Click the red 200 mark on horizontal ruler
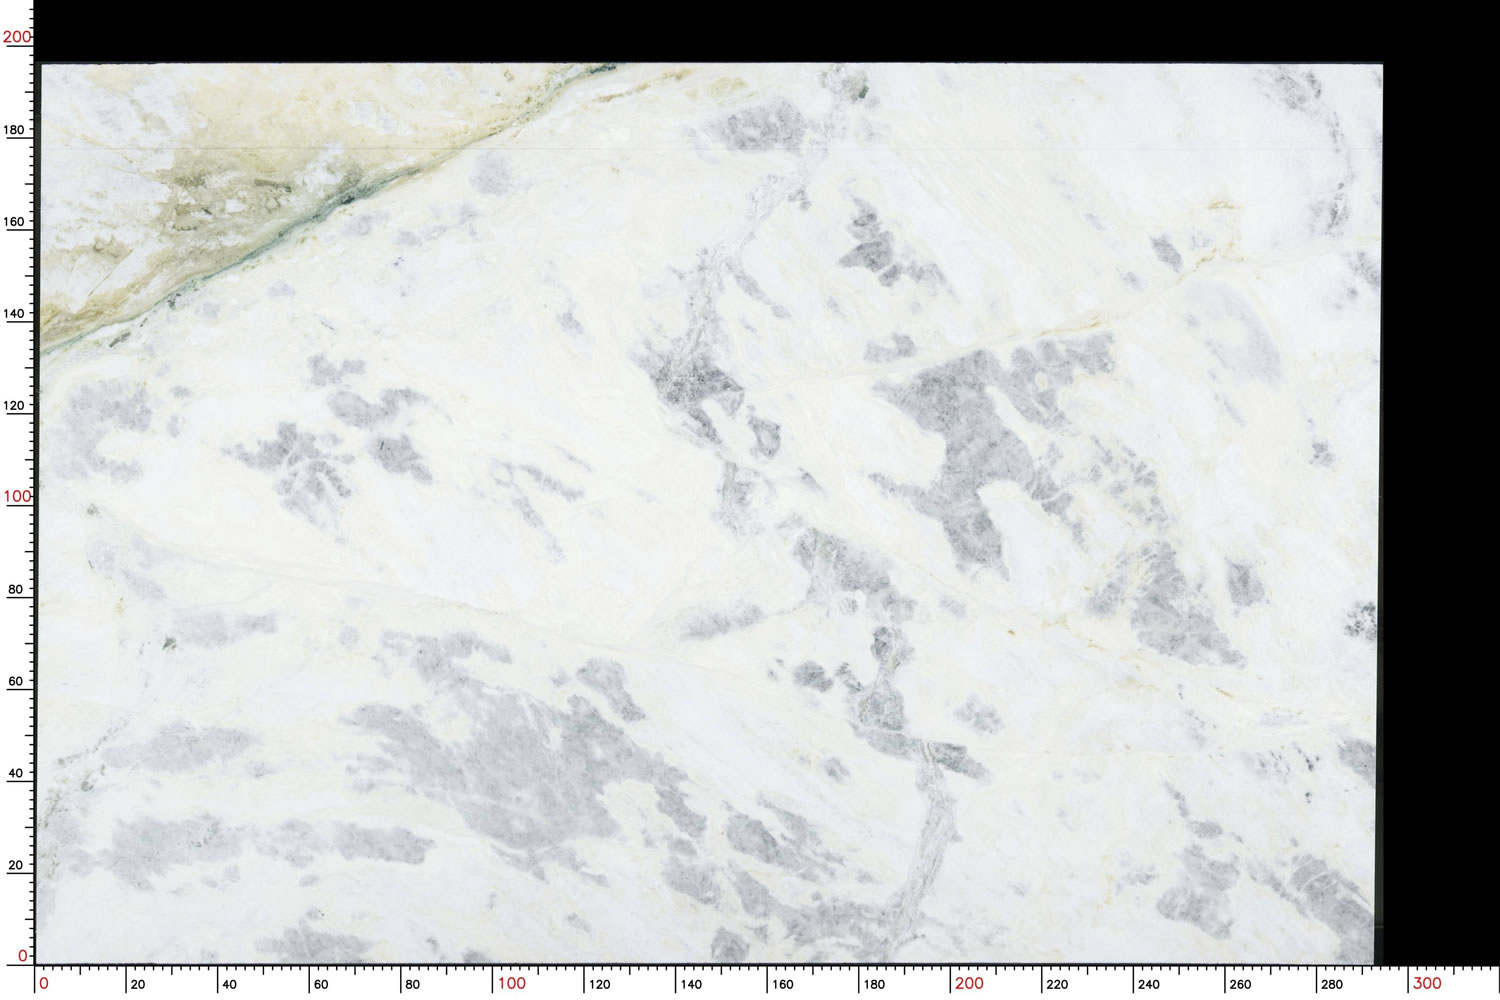This screenshot has width=1500, height=1000. (x=968, y=983)
